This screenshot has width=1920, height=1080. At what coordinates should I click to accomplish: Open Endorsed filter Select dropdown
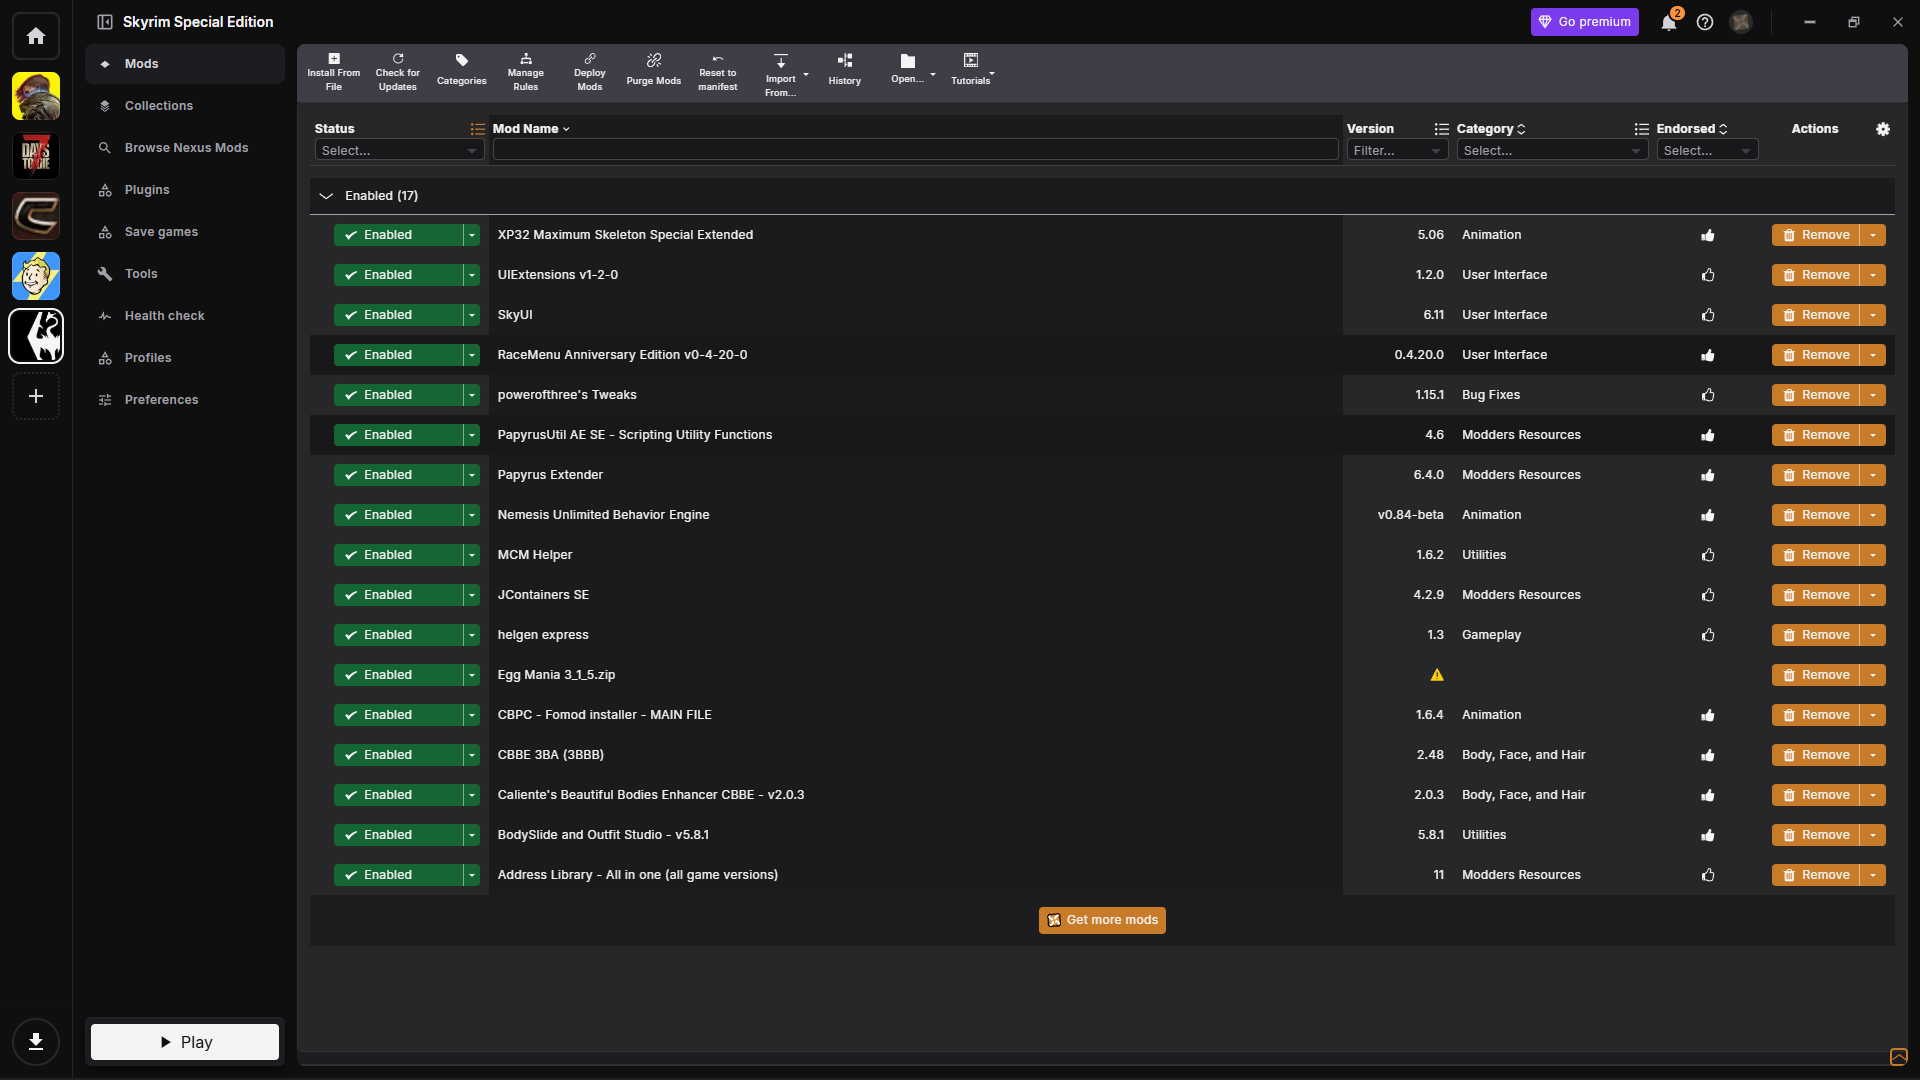click(x=1707, y=150)
